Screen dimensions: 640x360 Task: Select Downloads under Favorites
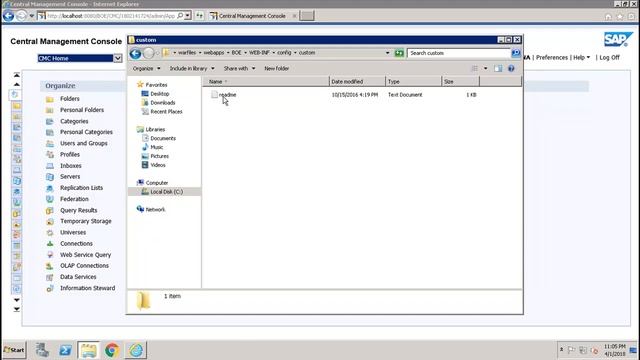(x=162, y=103)
